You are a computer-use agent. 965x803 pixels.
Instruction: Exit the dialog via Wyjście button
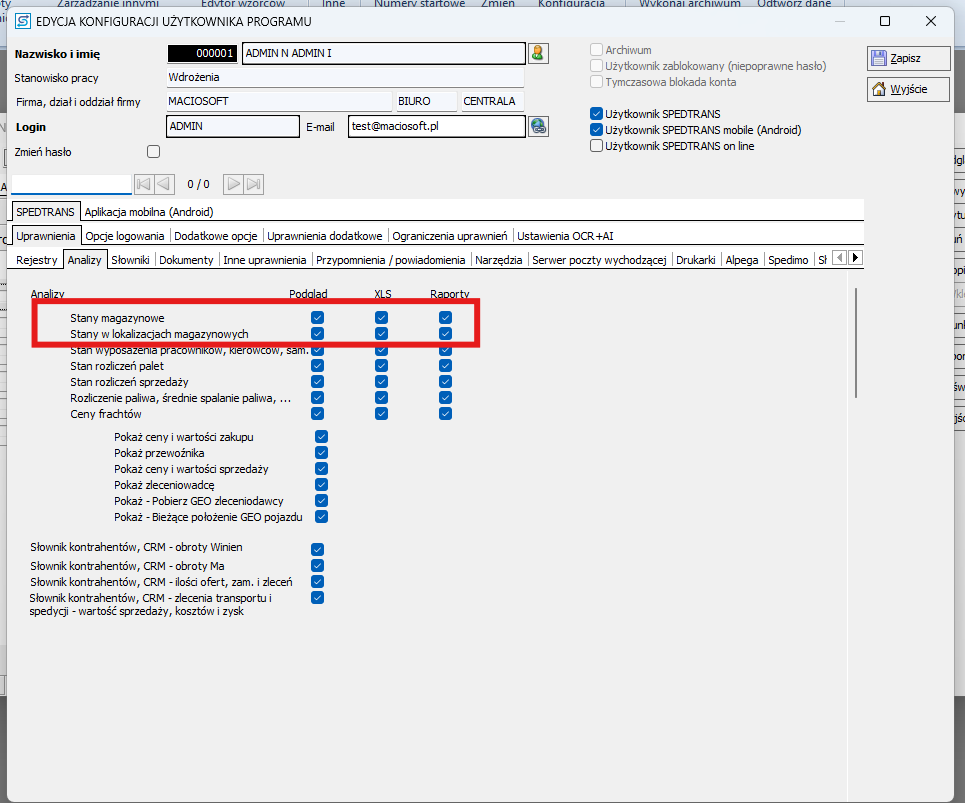(894, 89)
